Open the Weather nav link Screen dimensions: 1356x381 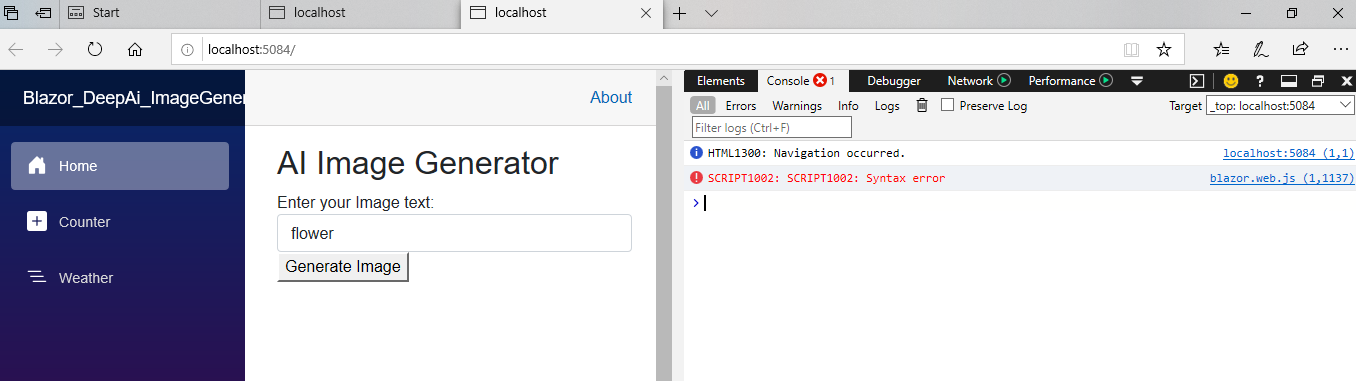tap(120, 278)
